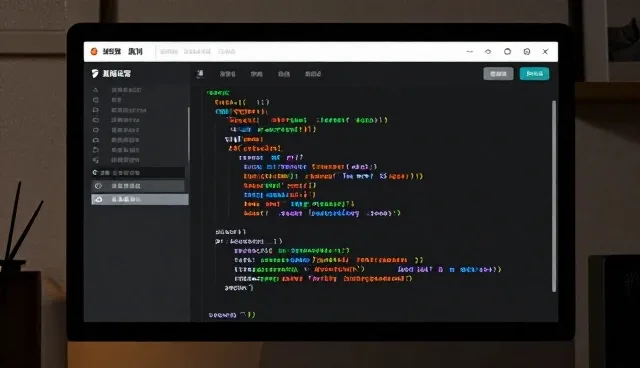Screen dimensions: 640x368
Task: Click the gray button beside the teal button
Action: 498,74
